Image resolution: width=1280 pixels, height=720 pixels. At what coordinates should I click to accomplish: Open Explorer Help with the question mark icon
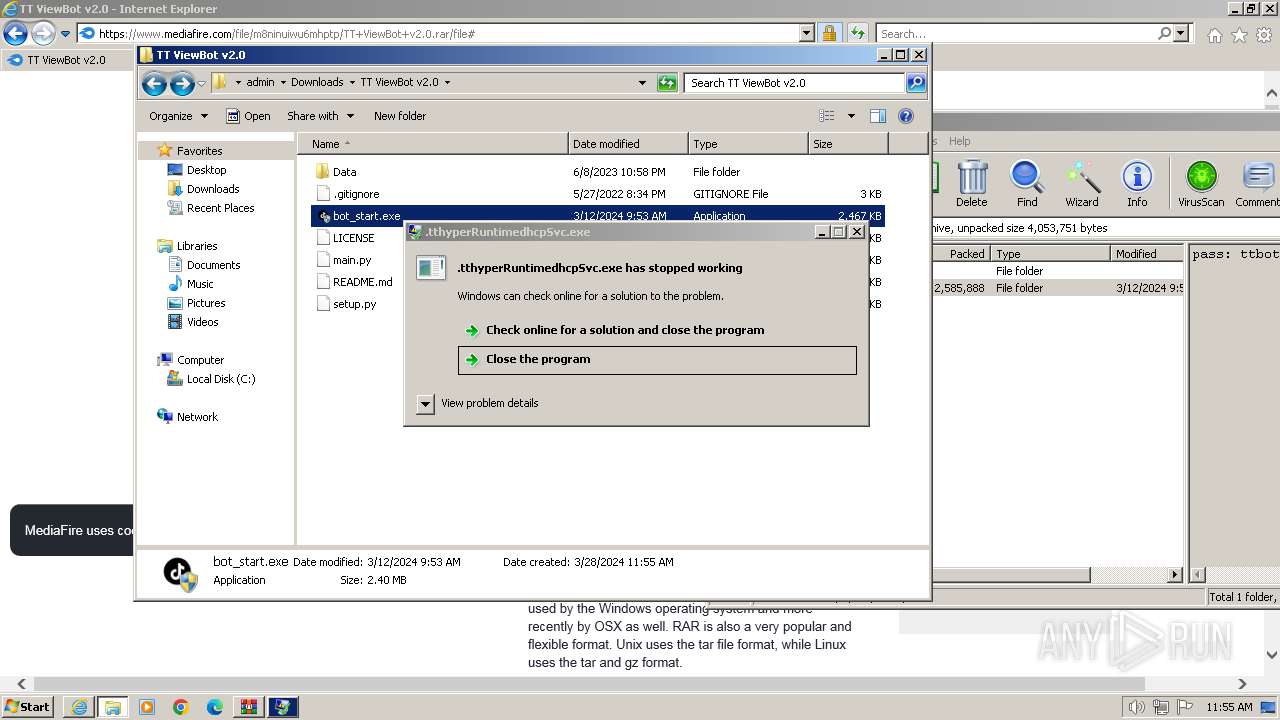click(906, 116)
